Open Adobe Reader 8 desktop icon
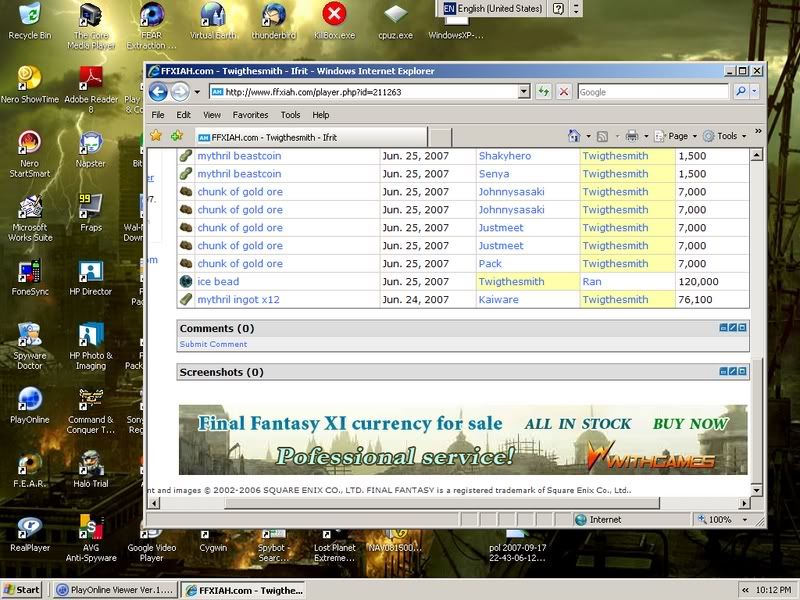The width and height of the screenshot is (800, 600). pos(91,89)
